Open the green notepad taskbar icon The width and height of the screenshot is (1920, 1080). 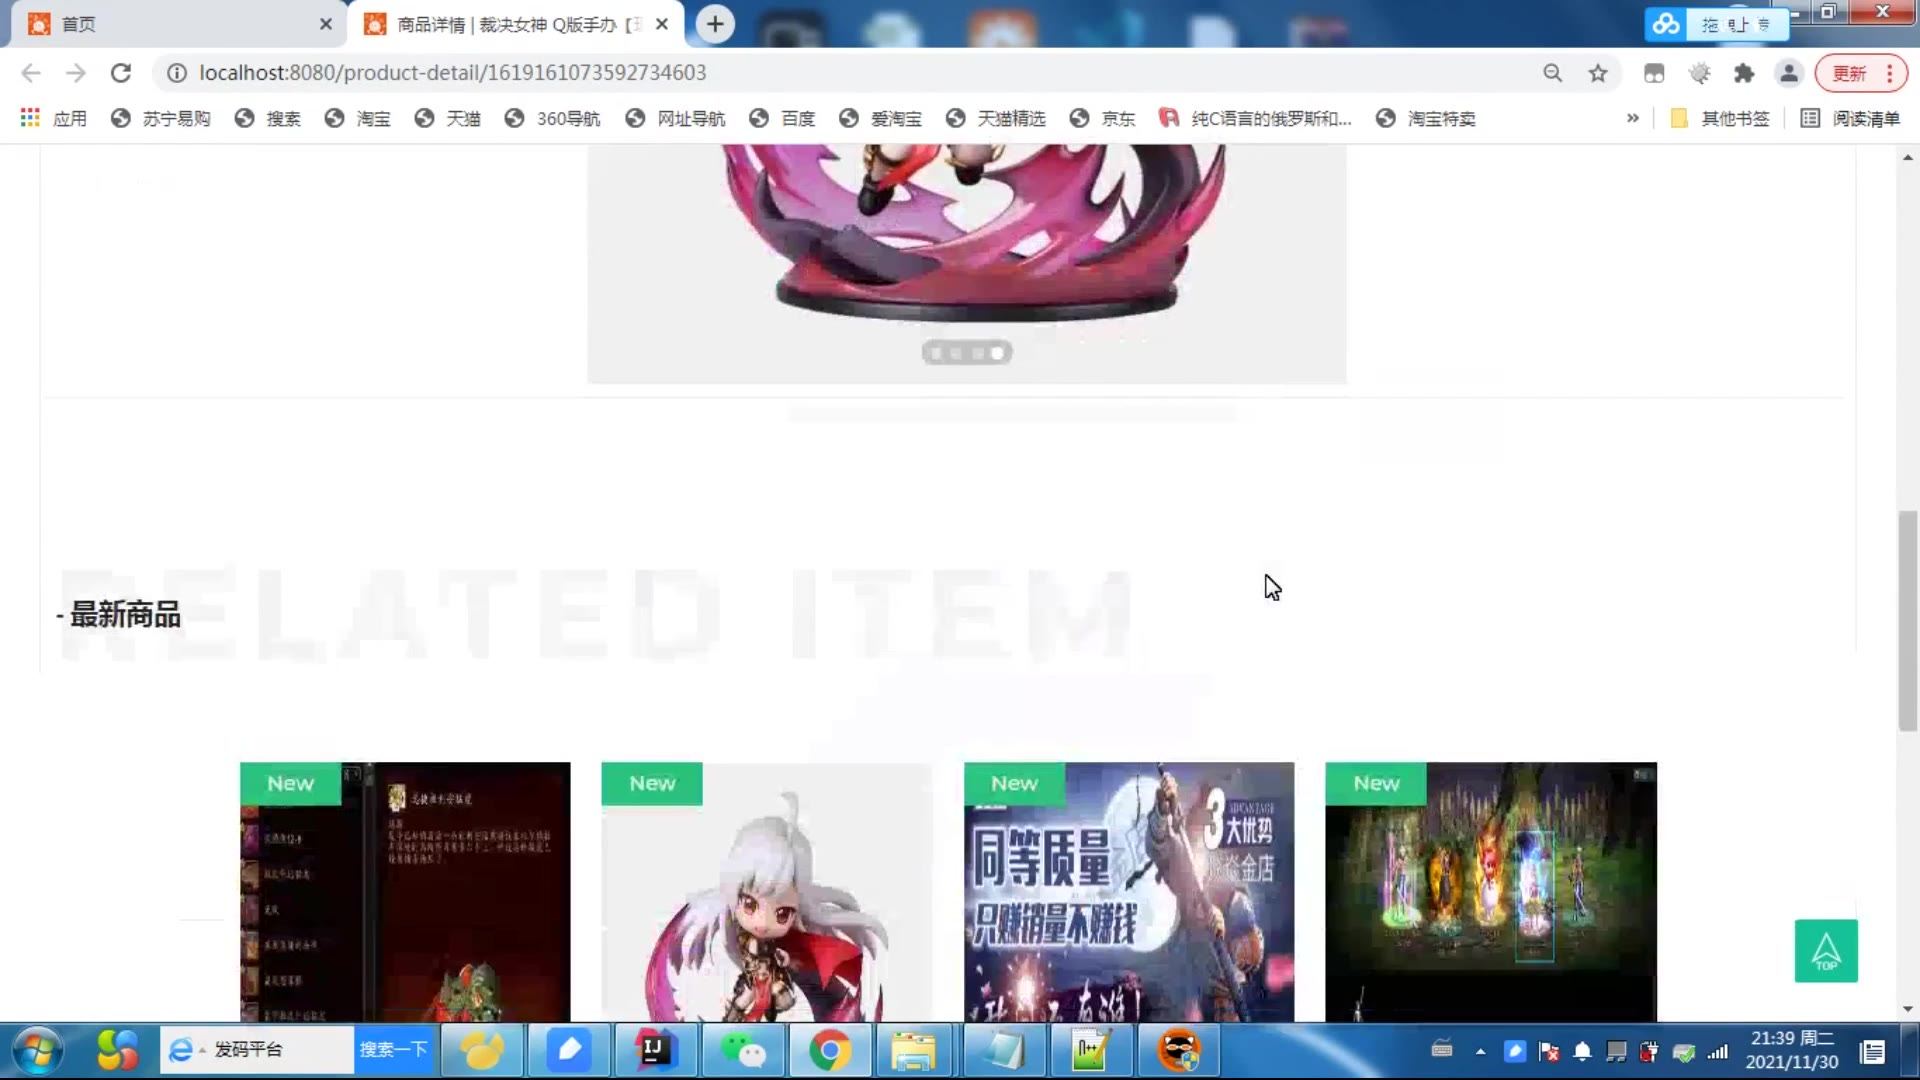click(1091, 1051)
